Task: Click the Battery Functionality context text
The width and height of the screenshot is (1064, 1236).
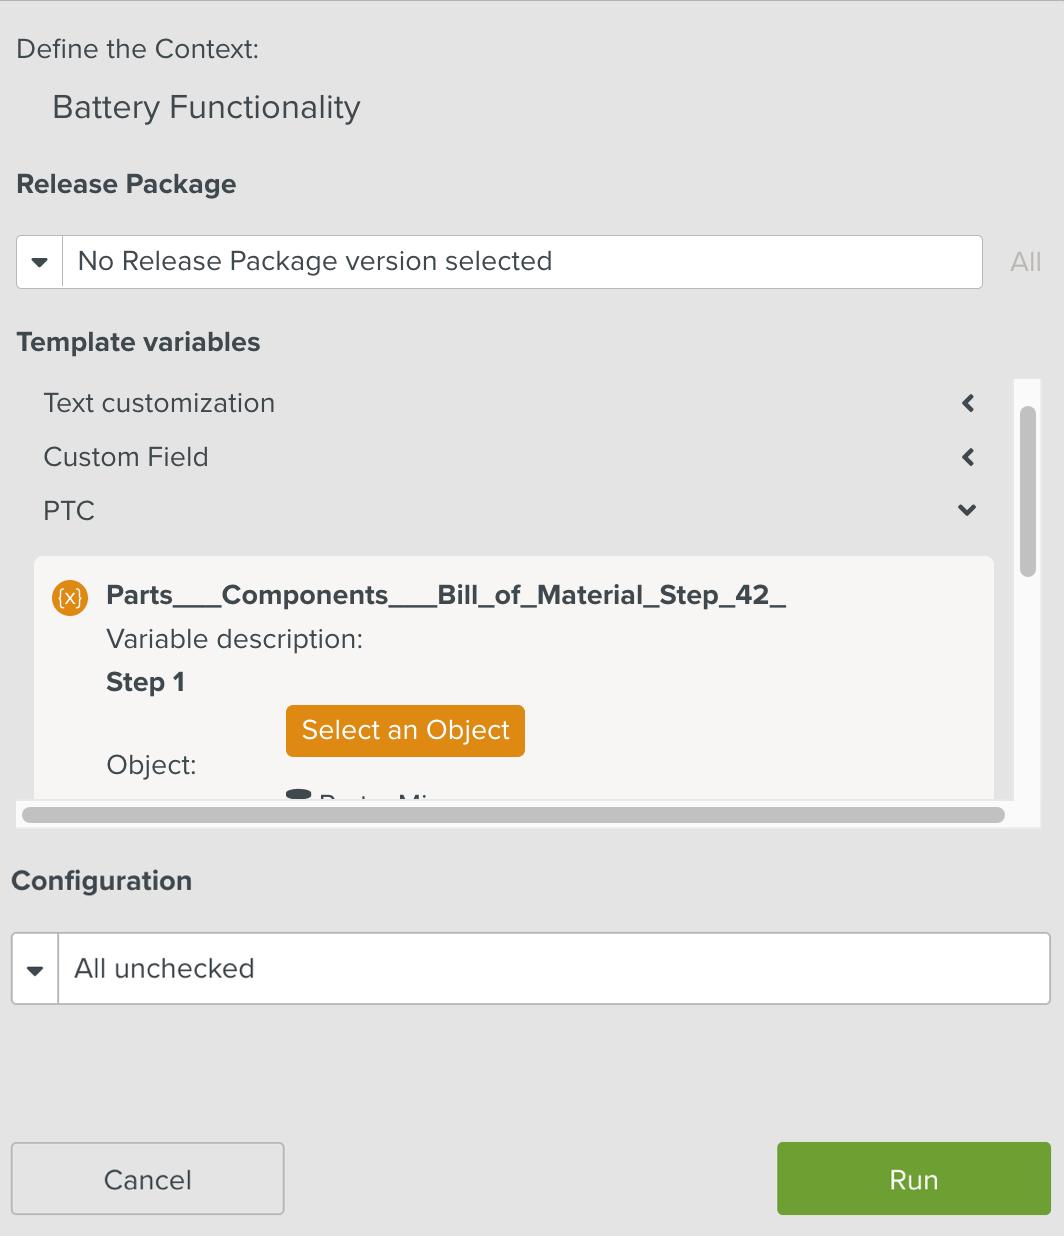Action: coord(206,107)
